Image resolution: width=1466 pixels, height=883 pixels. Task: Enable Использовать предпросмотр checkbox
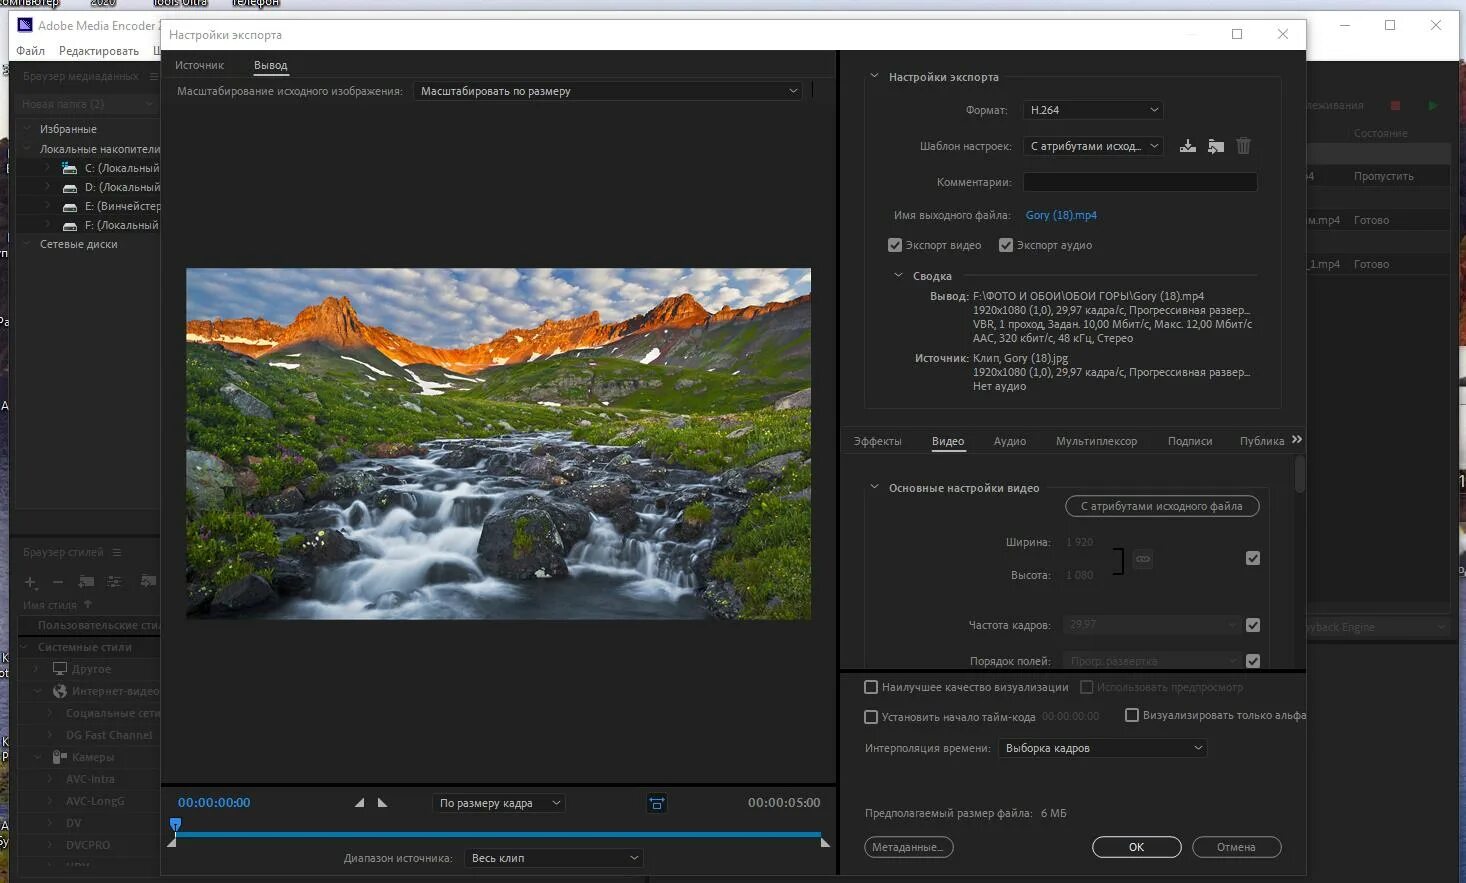[1087, 687]
